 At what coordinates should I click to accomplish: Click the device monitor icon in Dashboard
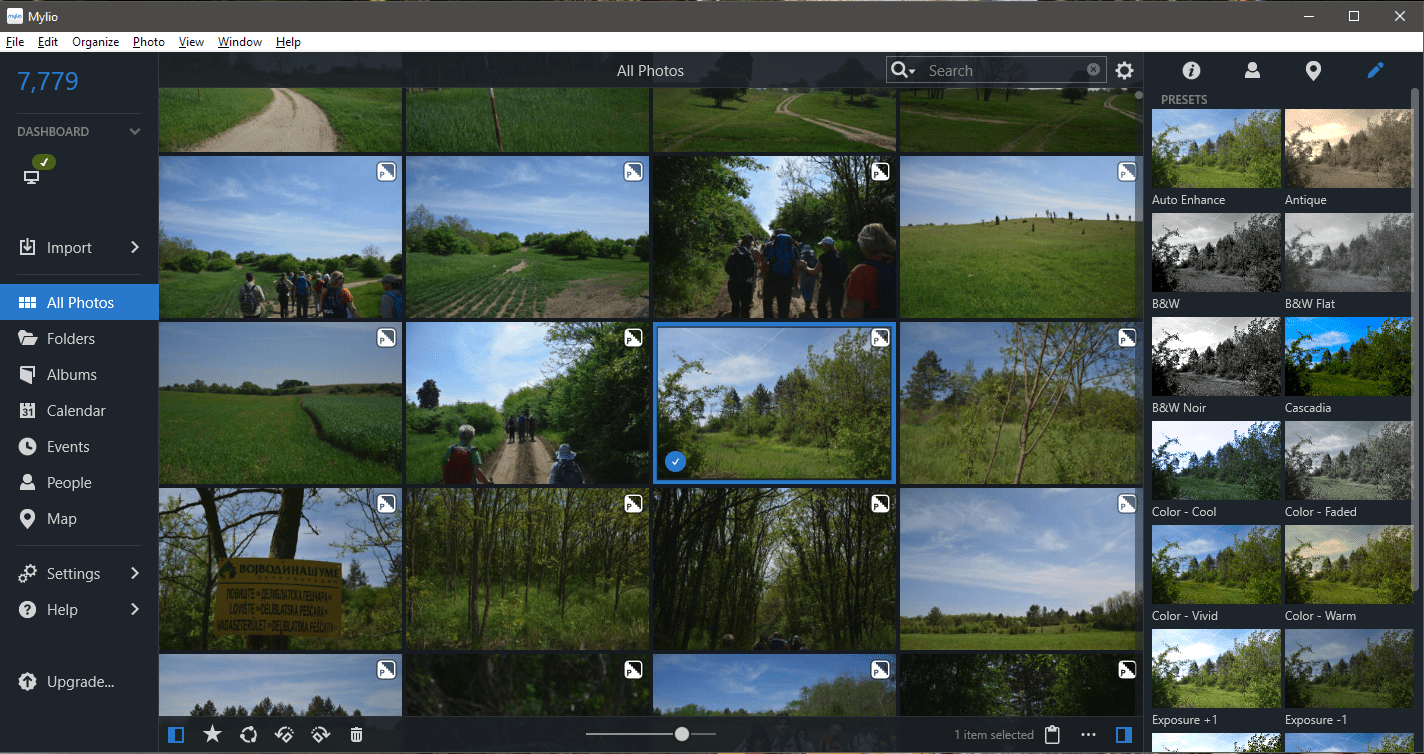pos(31,177)
